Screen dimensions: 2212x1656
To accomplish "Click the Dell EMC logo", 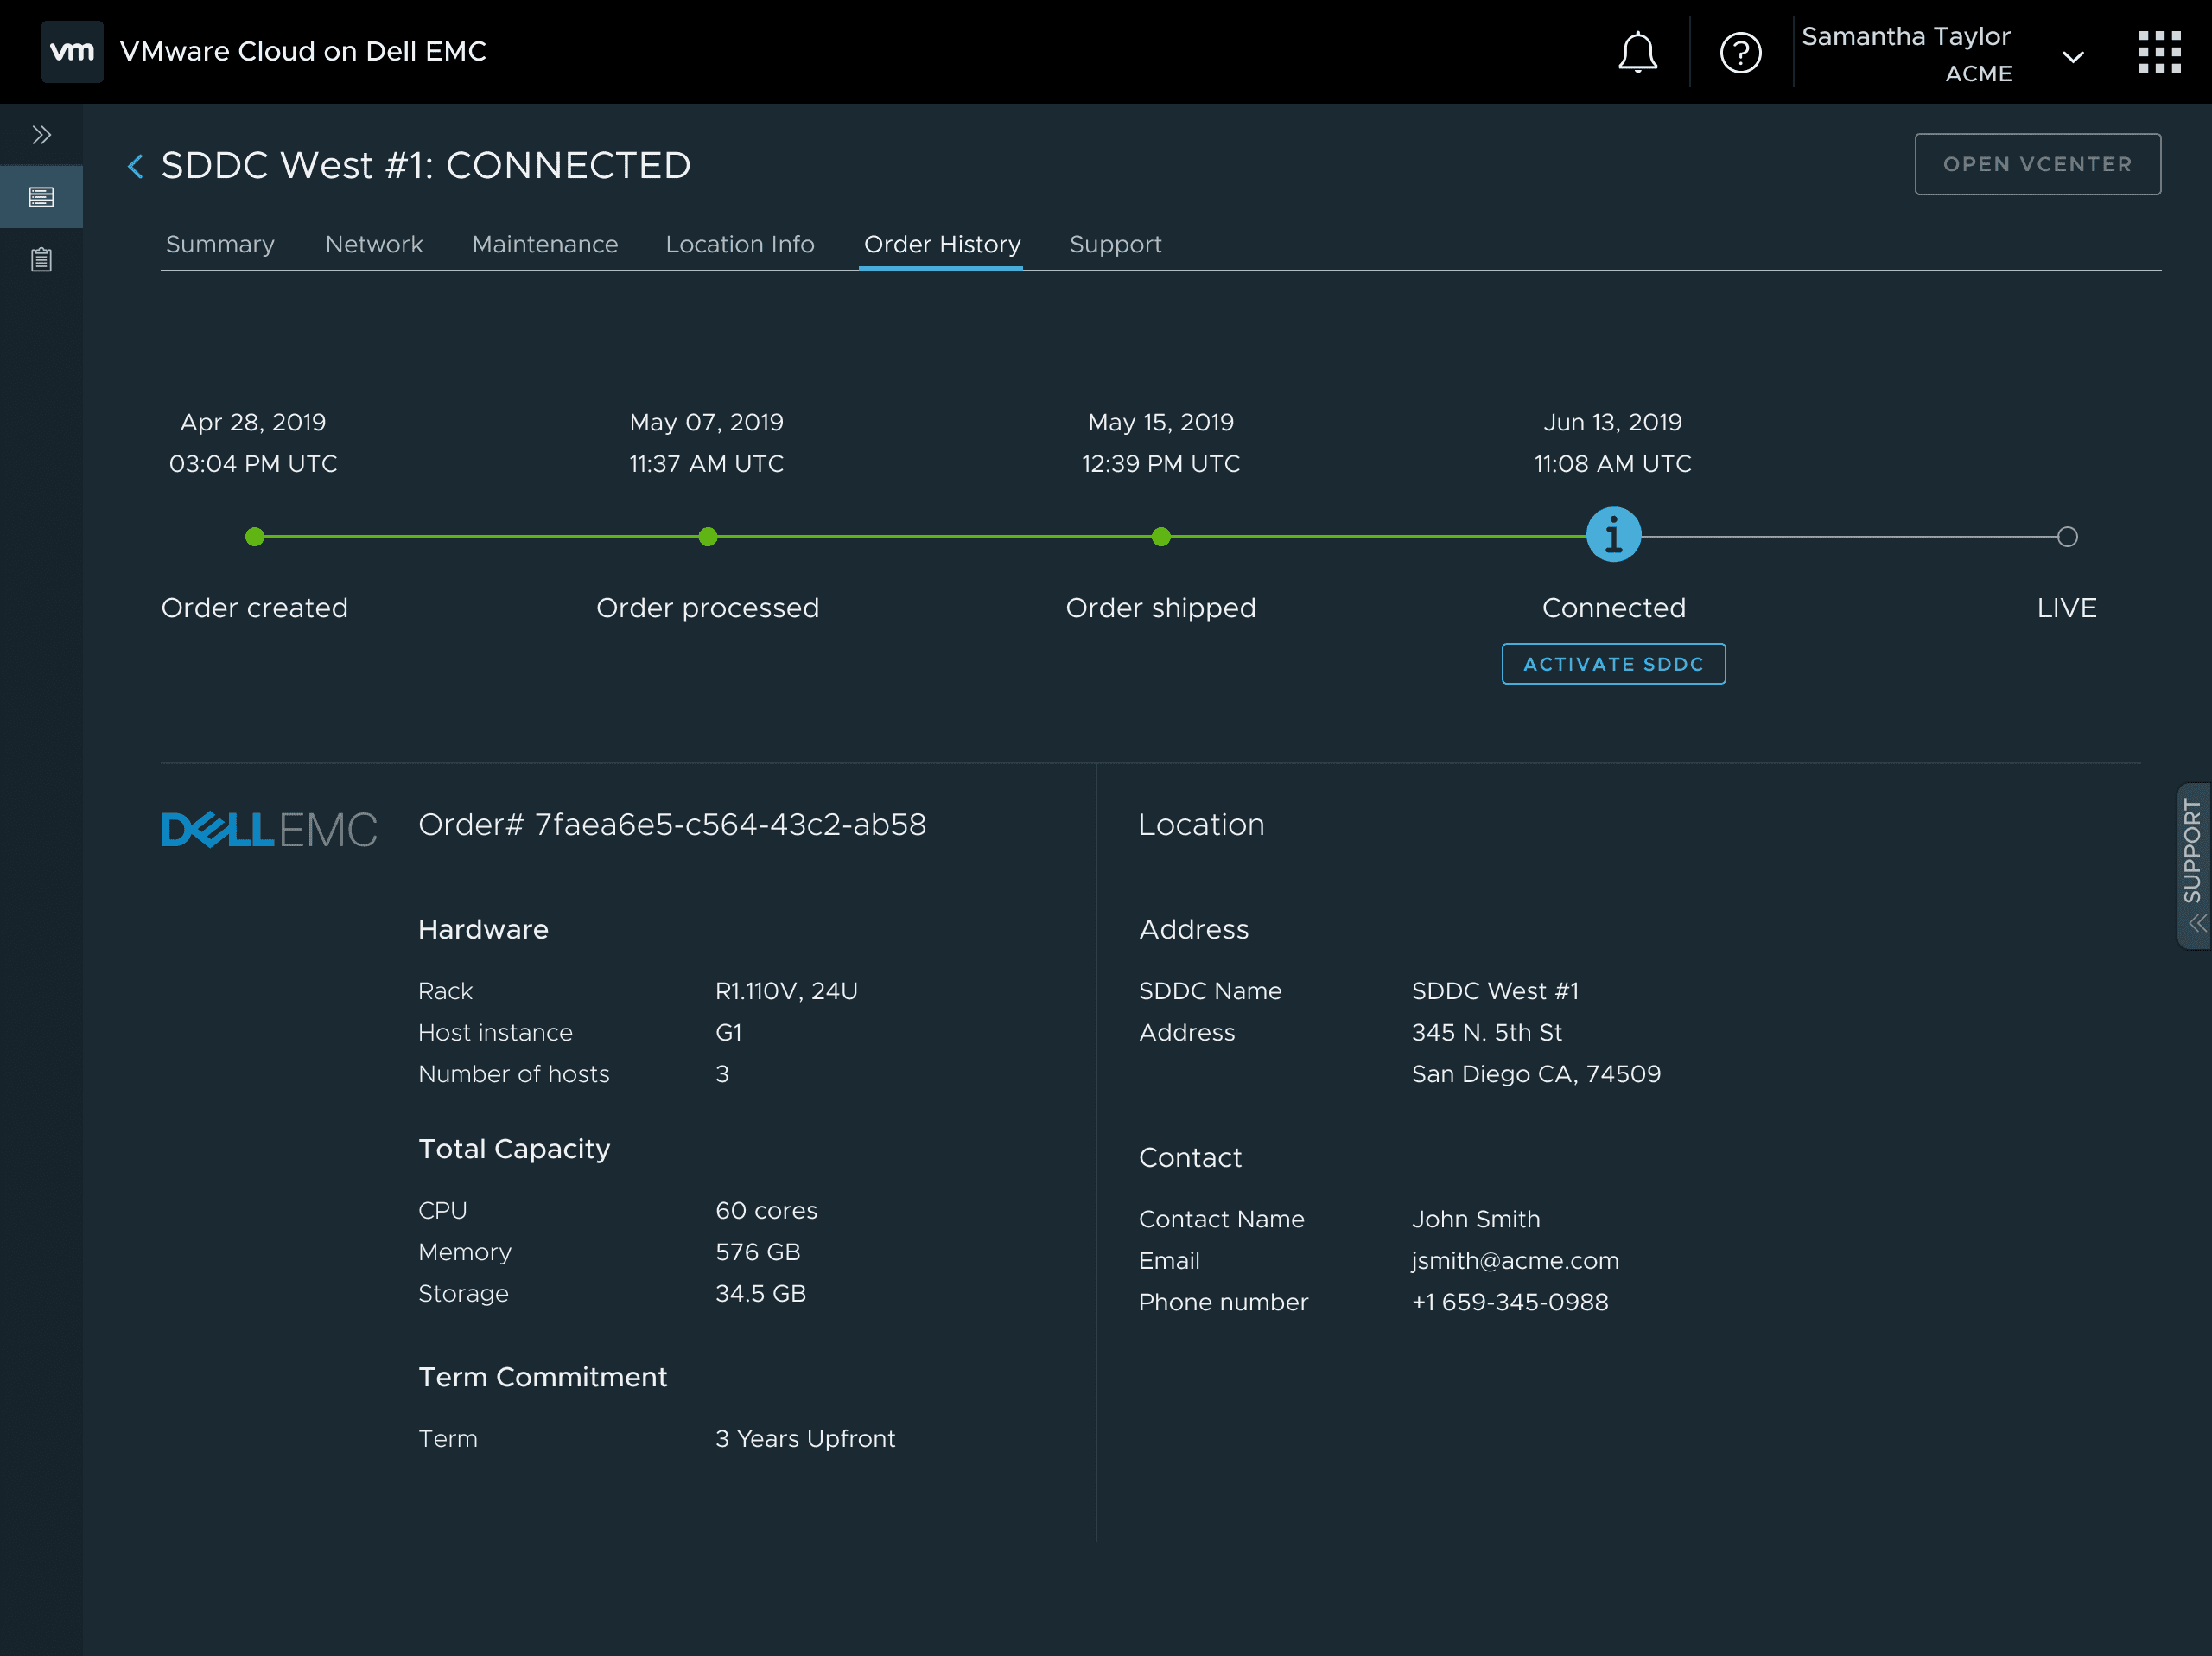I will 269,829.
